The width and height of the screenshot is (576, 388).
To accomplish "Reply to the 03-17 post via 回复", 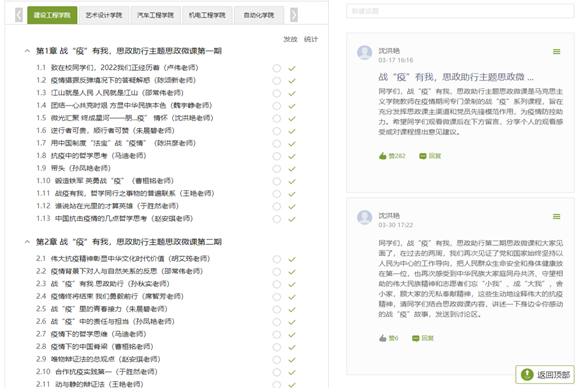I will pos(430,156).
